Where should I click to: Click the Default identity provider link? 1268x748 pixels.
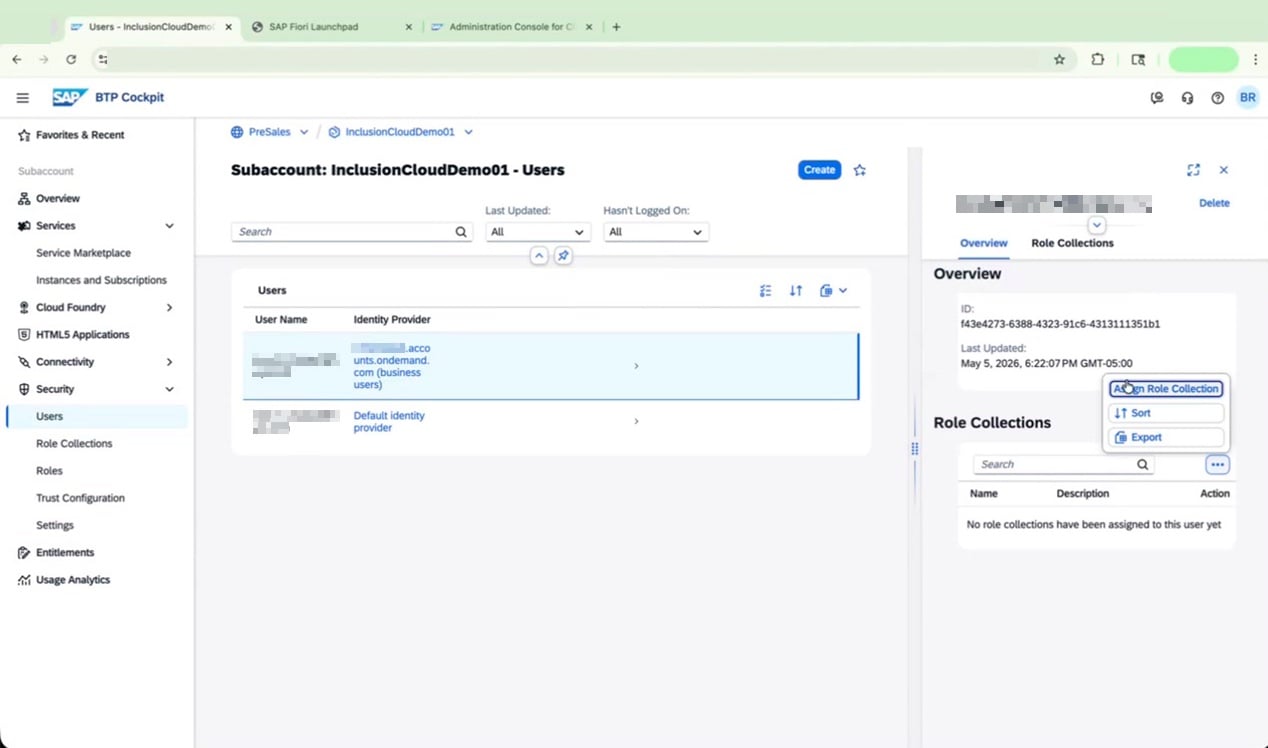389,422
